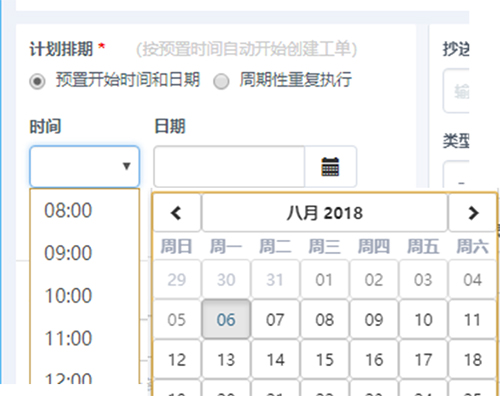Choose 08:00 from time list
Image resolution: width=500 pixels, height=396 pixels.
point(68,210)
